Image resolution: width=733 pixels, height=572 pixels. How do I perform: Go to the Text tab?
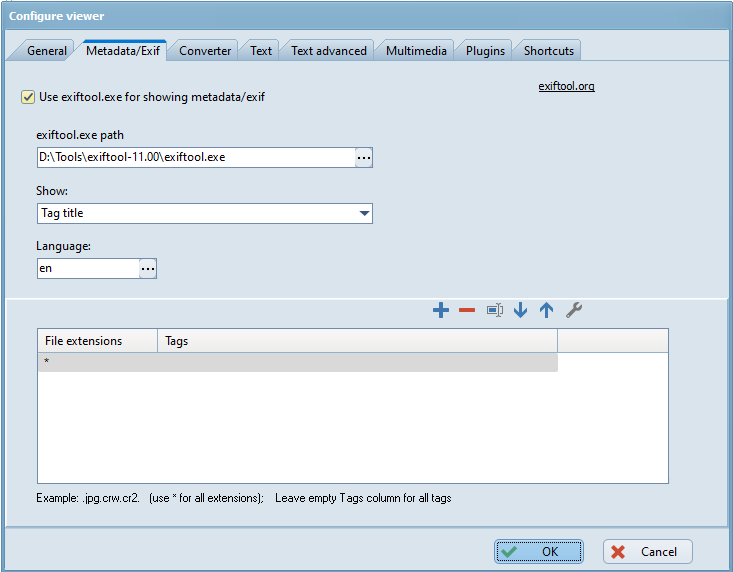pos(260,51)
